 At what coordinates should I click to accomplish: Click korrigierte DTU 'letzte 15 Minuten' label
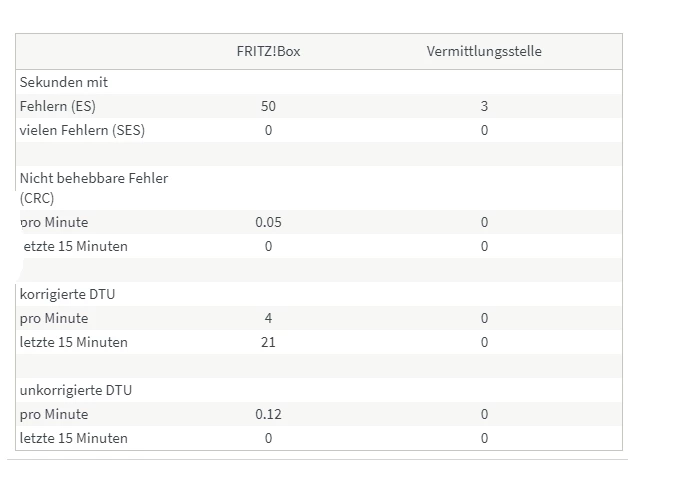74,342
